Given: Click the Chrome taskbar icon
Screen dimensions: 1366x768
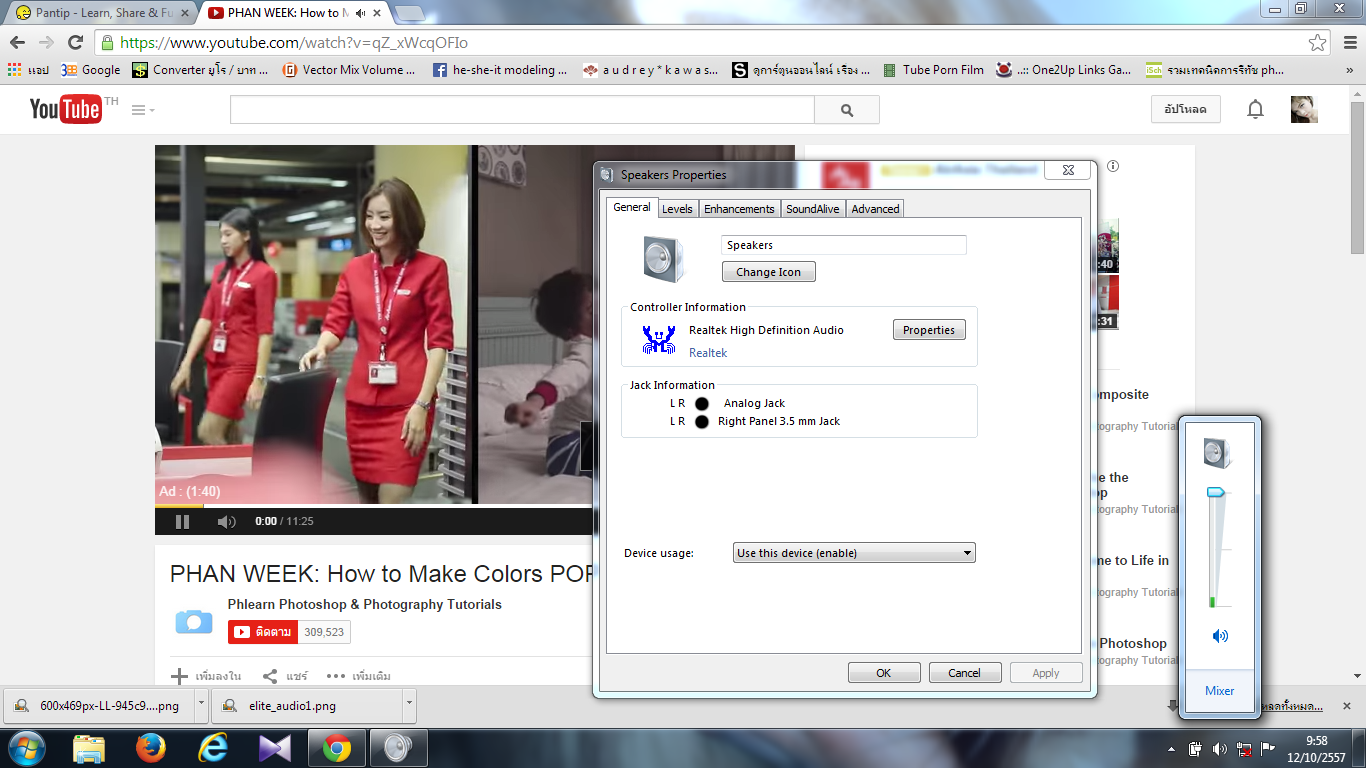Looking at the screenshot, I should tap(337, 748).
